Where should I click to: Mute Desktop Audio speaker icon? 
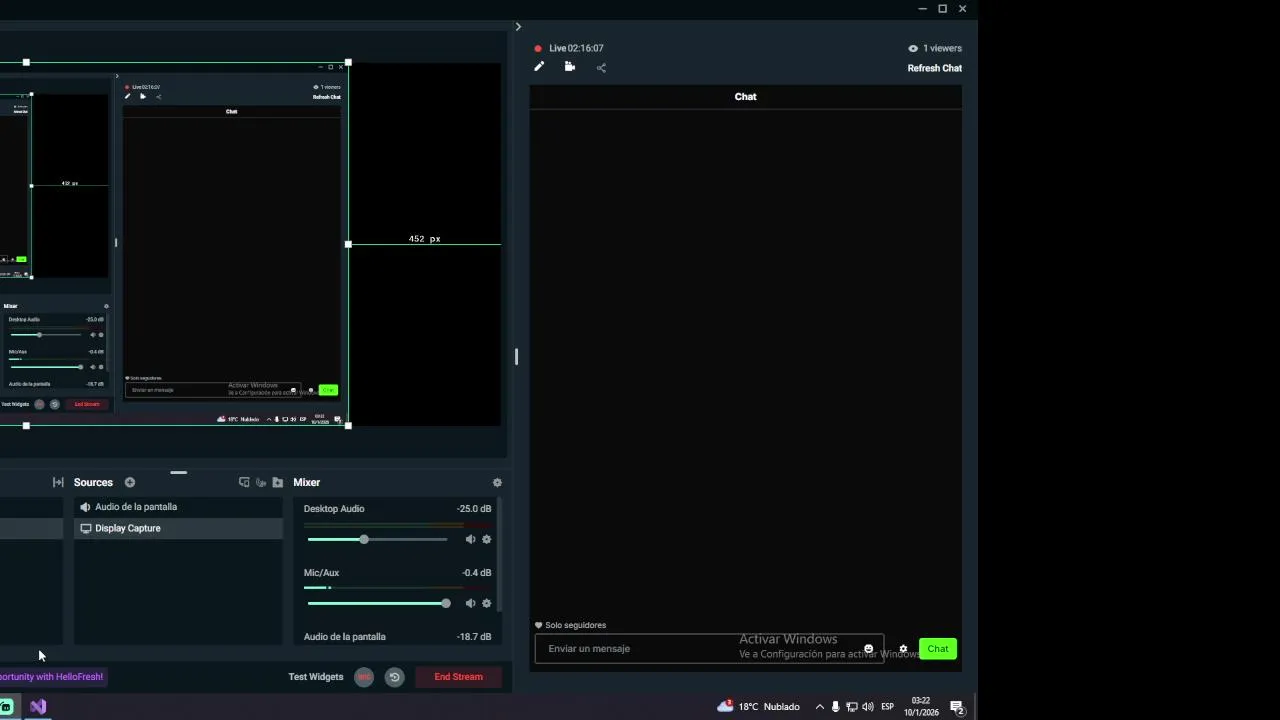[470, 539]
